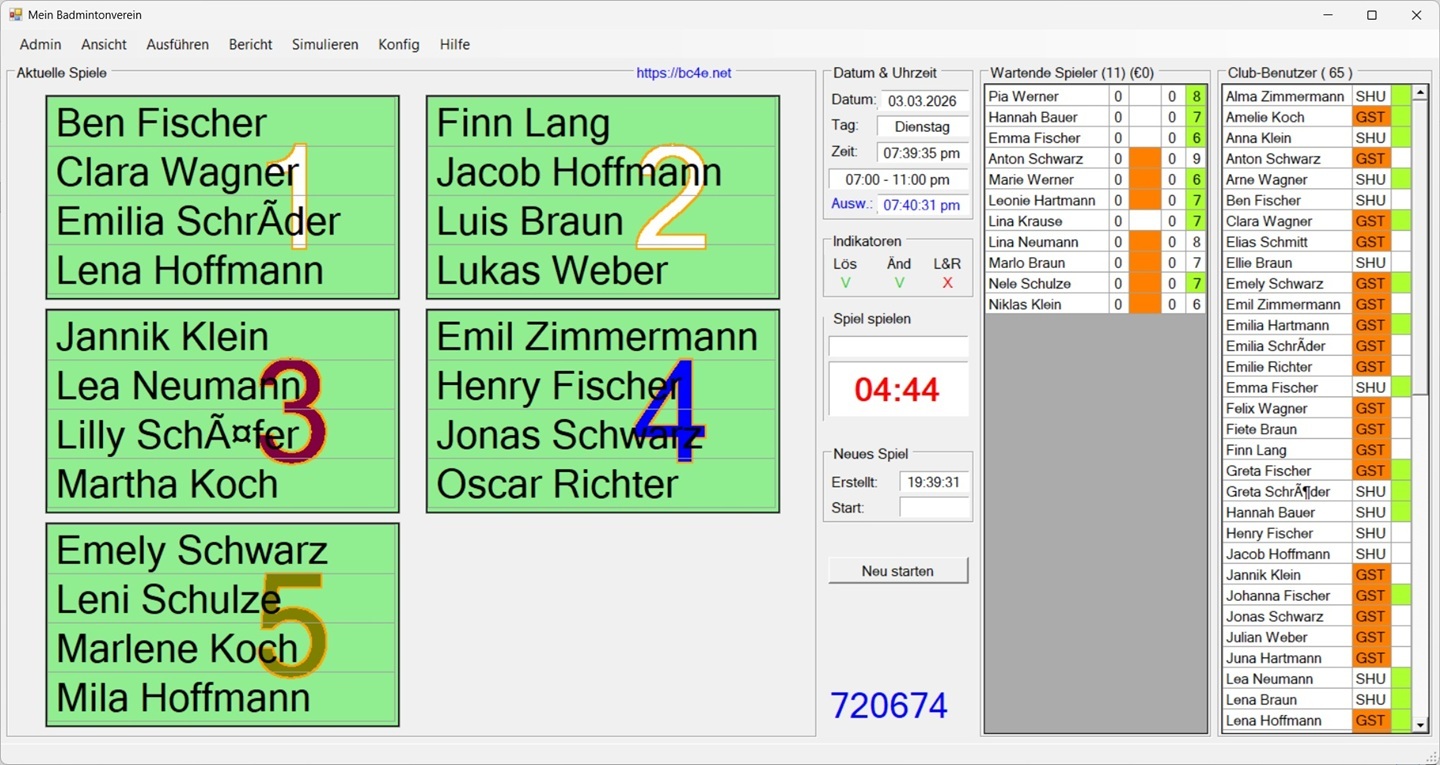
Task: Click SHU tag next to Arne Wagner
Action: [1371, 179]
